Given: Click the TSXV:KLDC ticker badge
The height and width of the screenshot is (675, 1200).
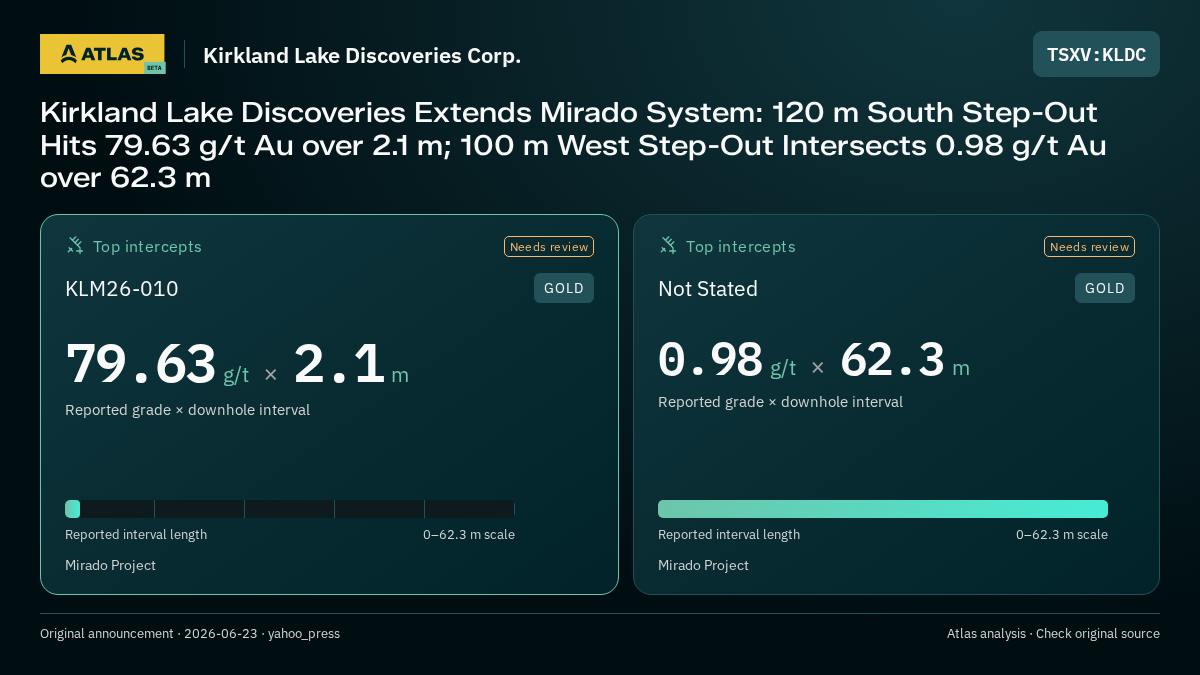Looking at the screenshot, I should (1096, 54).
